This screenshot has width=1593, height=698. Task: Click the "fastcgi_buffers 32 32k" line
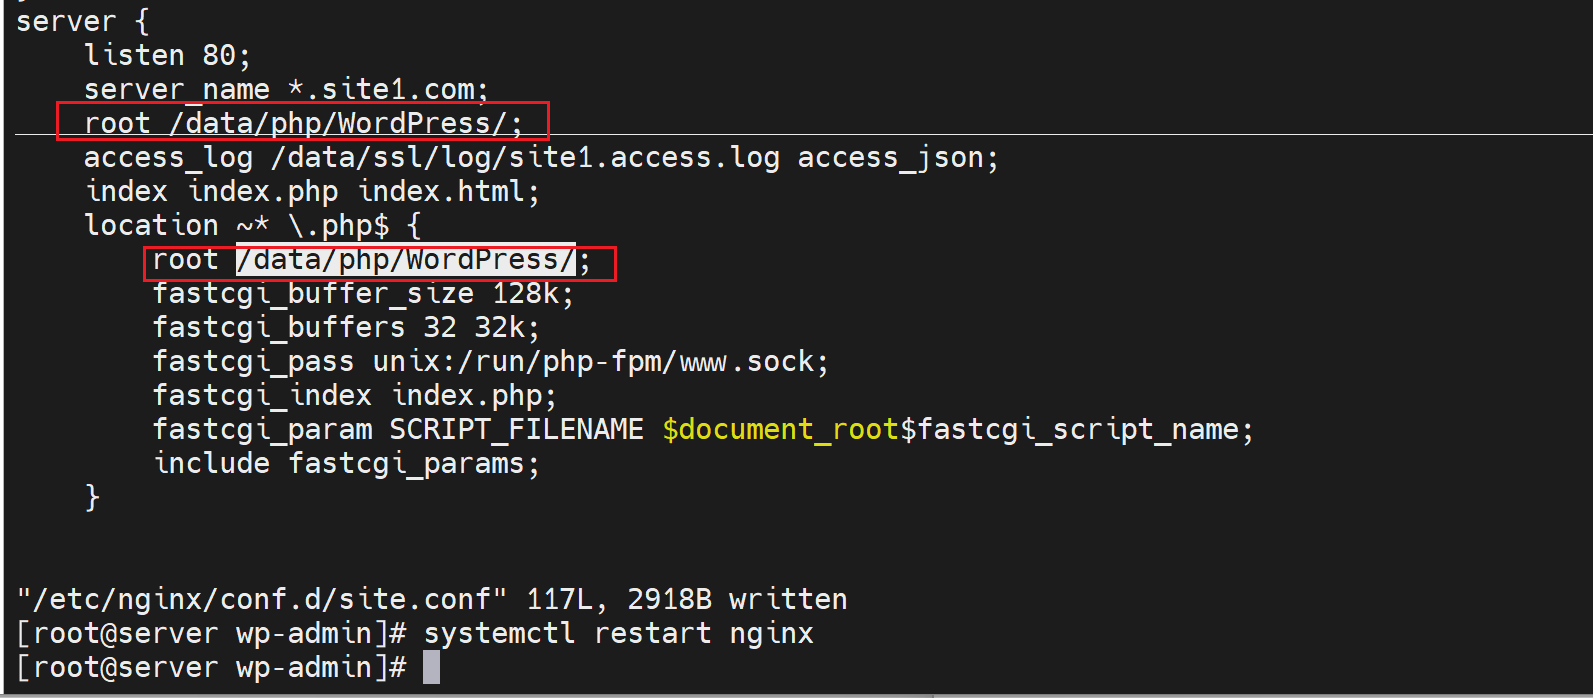(345, 328)
